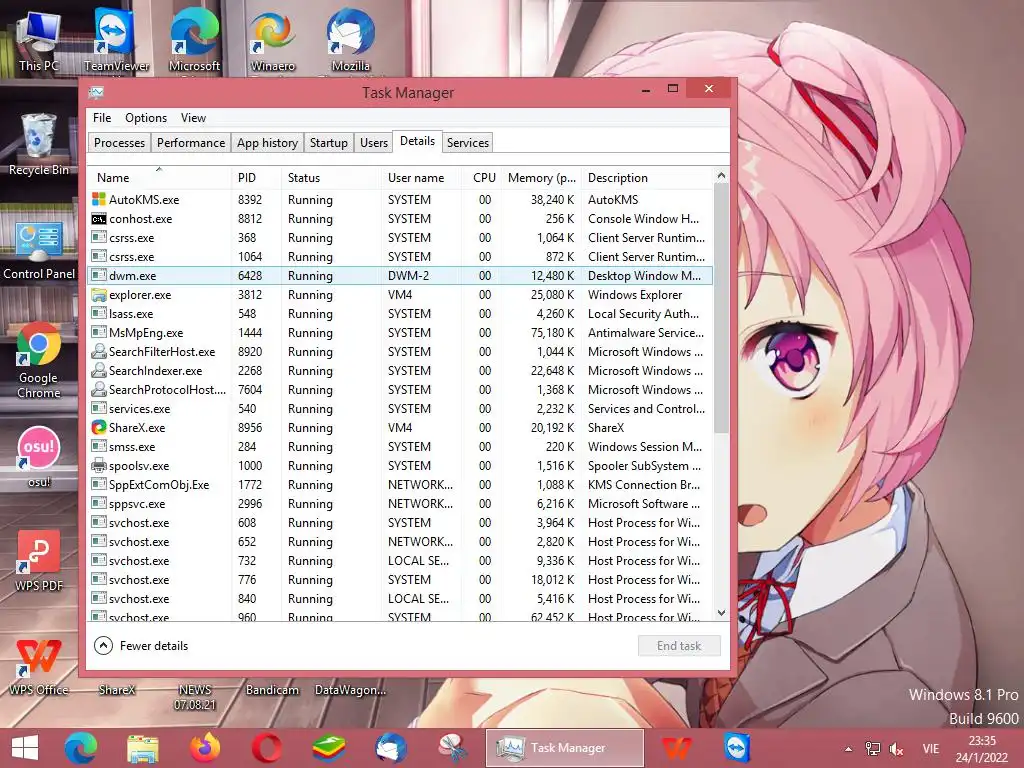
Task: Switch to the Performance tab
Action: pyautogui.click(x=191, y=142)
